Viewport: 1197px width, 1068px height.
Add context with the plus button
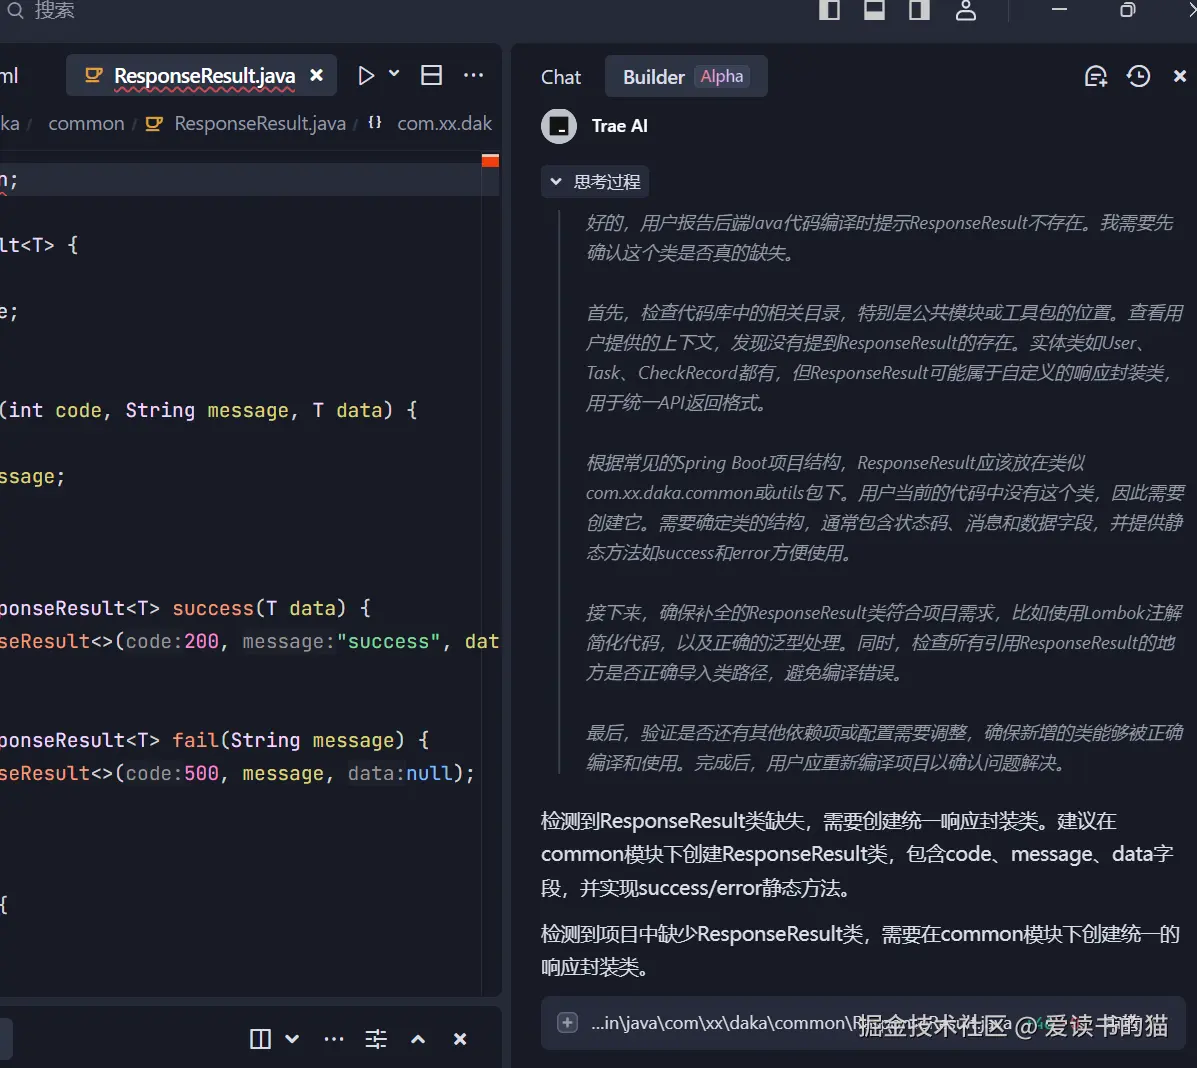(x=567, y=1022)
